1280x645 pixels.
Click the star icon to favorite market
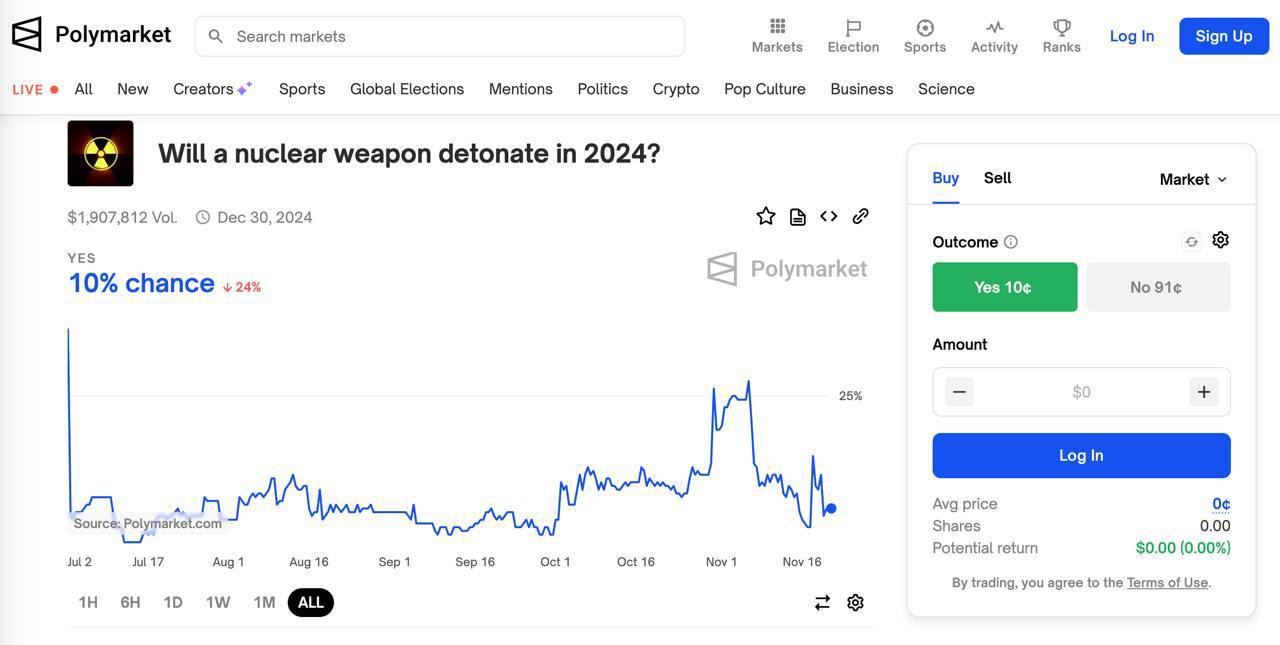(x=766, y=216)
